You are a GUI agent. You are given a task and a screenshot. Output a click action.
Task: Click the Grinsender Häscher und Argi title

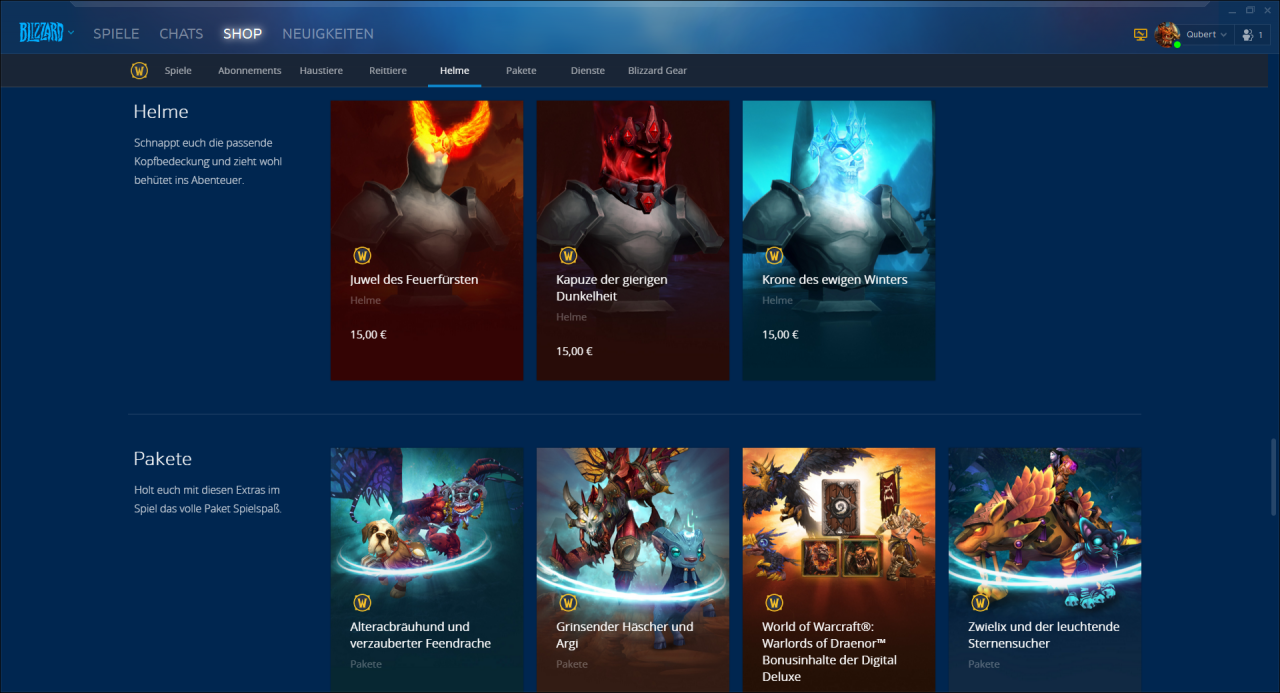point(625,635)
